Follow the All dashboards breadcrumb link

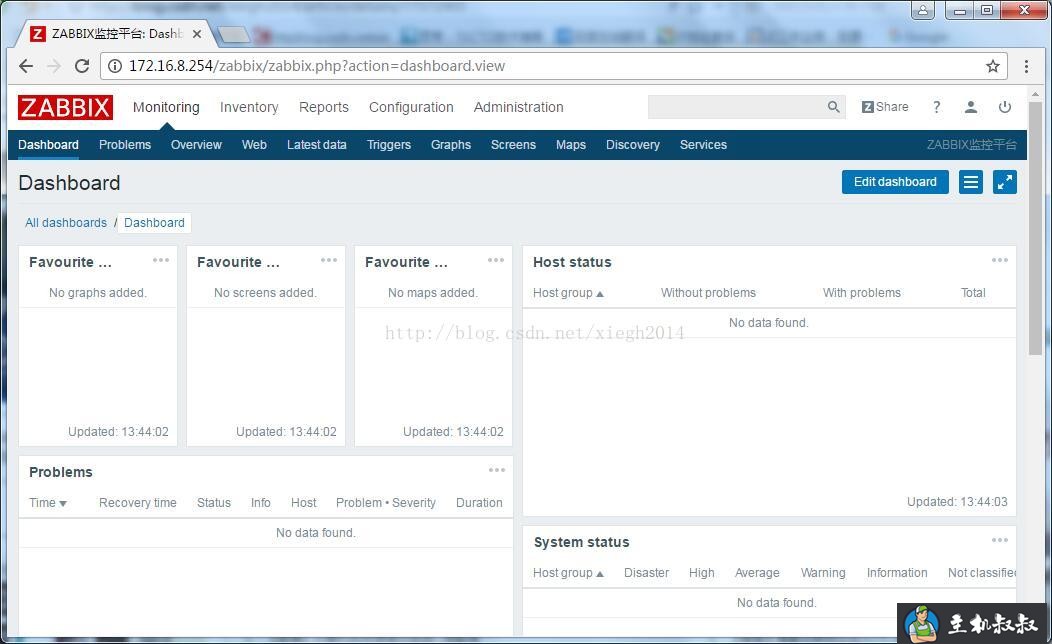[66, 222]
